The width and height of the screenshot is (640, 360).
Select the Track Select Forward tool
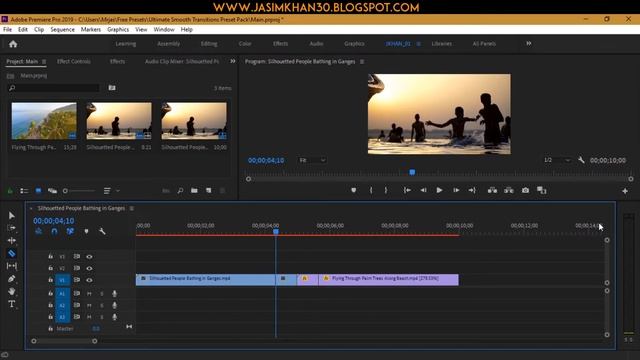click(11, 228)
